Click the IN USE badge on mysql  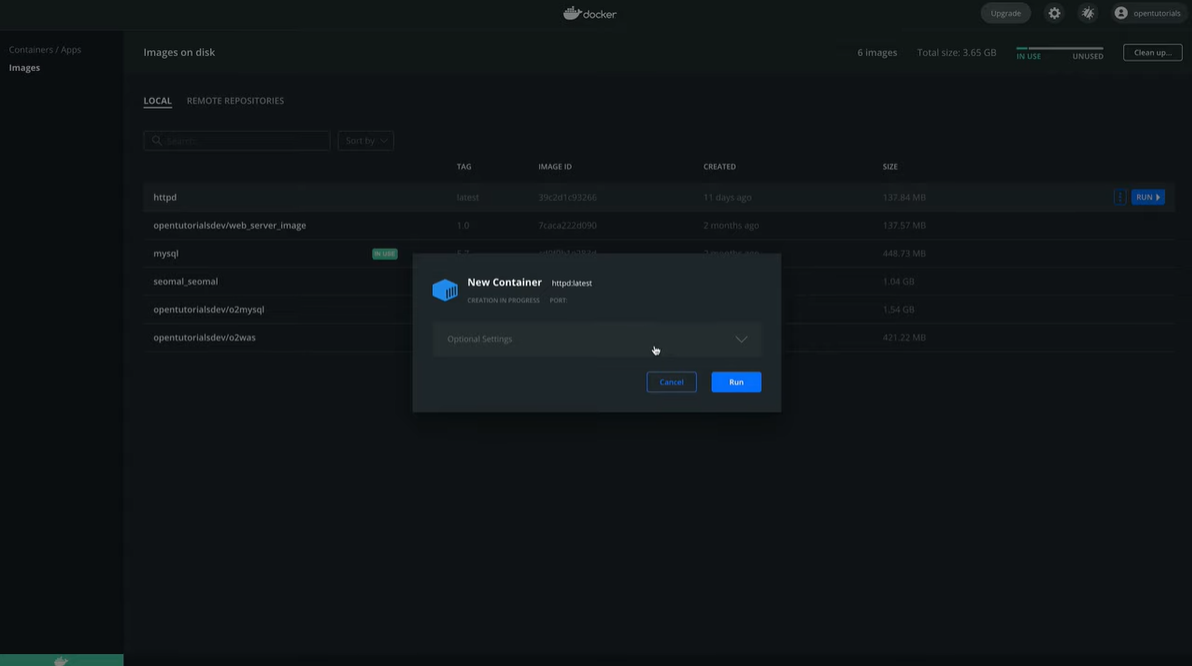click(385, 253)
